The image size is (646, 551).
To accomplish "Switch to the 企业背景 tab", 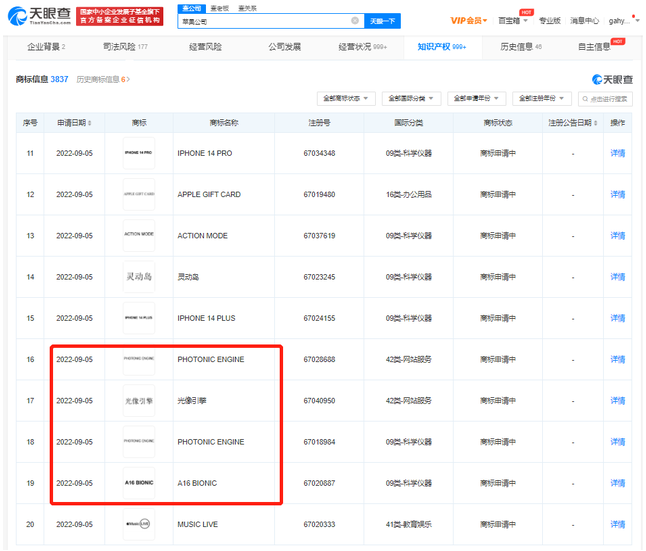I will (46, 47).
